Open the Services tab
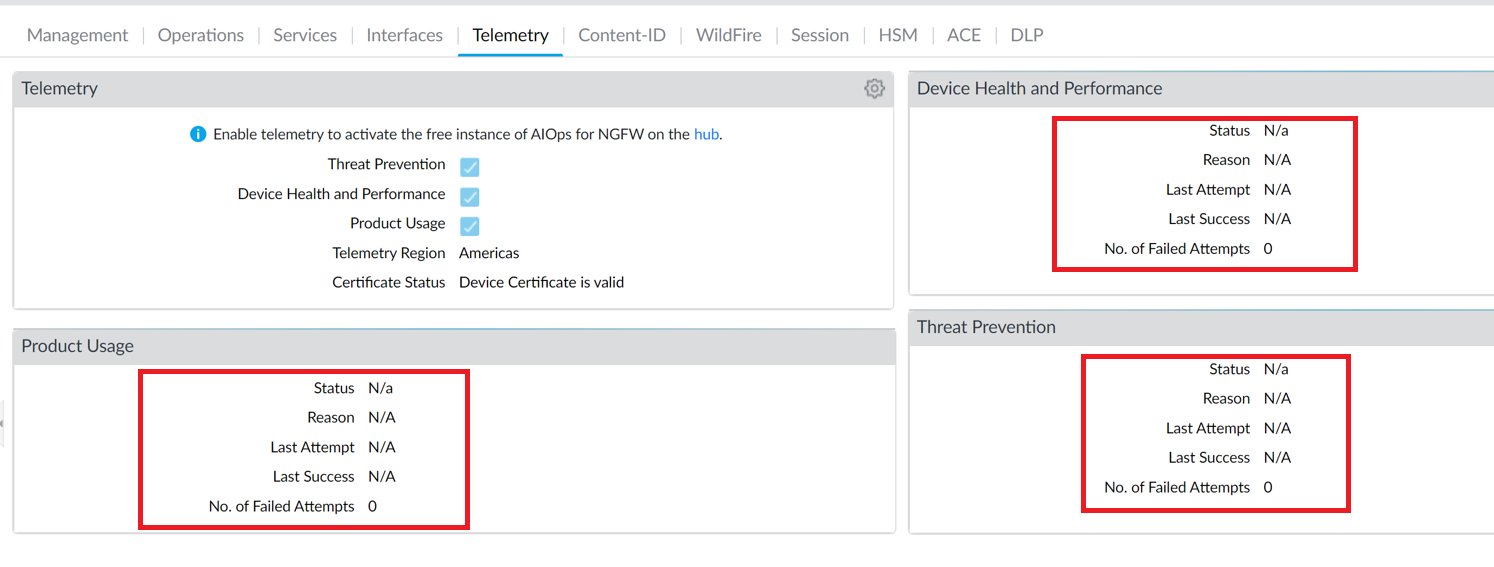The image size is (1494, 567). [305, 35]
